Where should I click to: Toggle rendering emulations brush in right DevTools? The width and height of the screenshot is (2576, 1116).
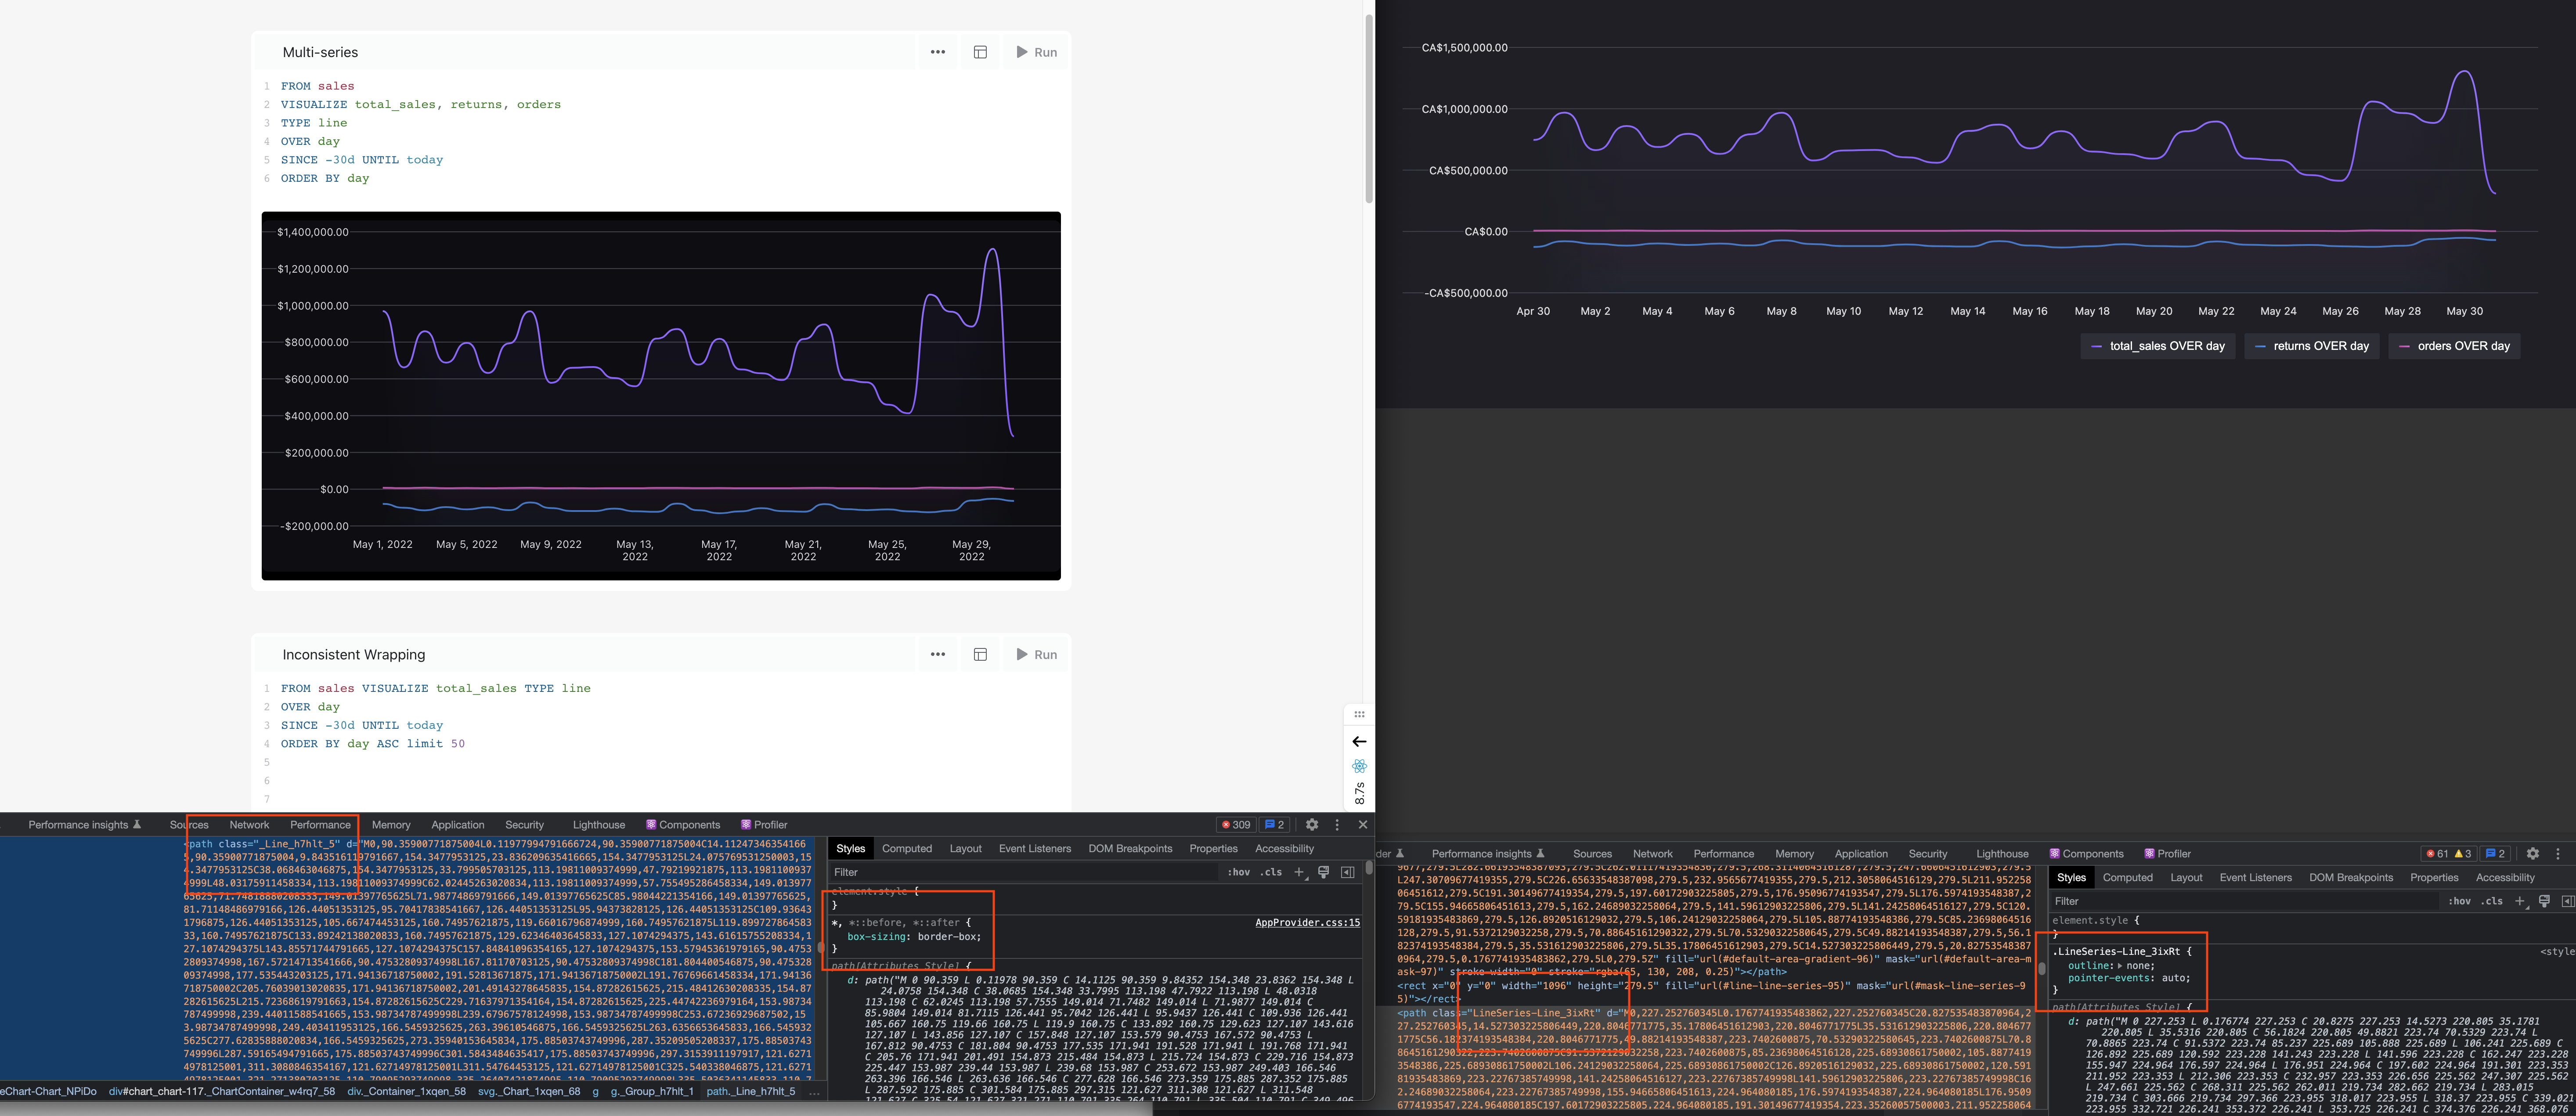2544,901
